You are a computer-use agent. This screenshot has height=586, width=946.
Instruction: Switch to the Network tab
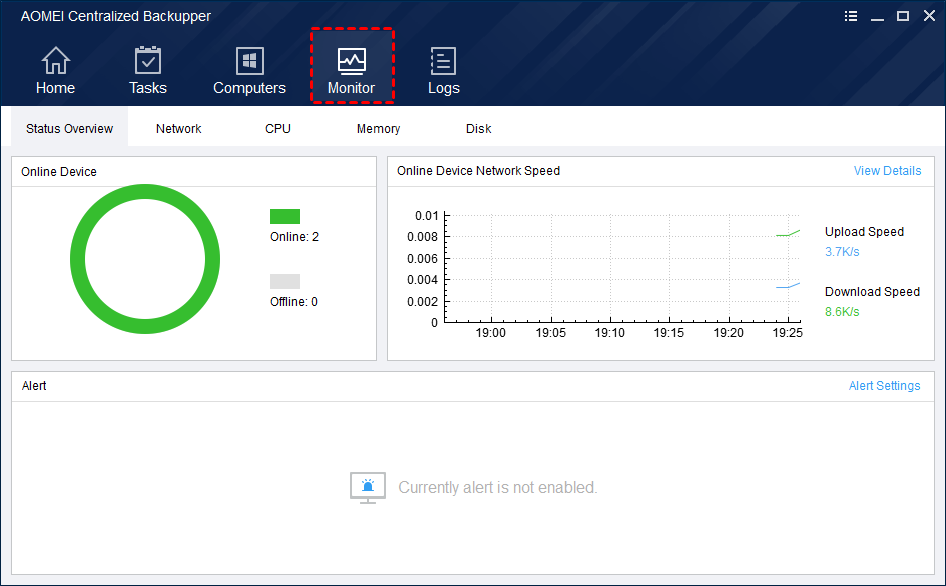(179, 129)
